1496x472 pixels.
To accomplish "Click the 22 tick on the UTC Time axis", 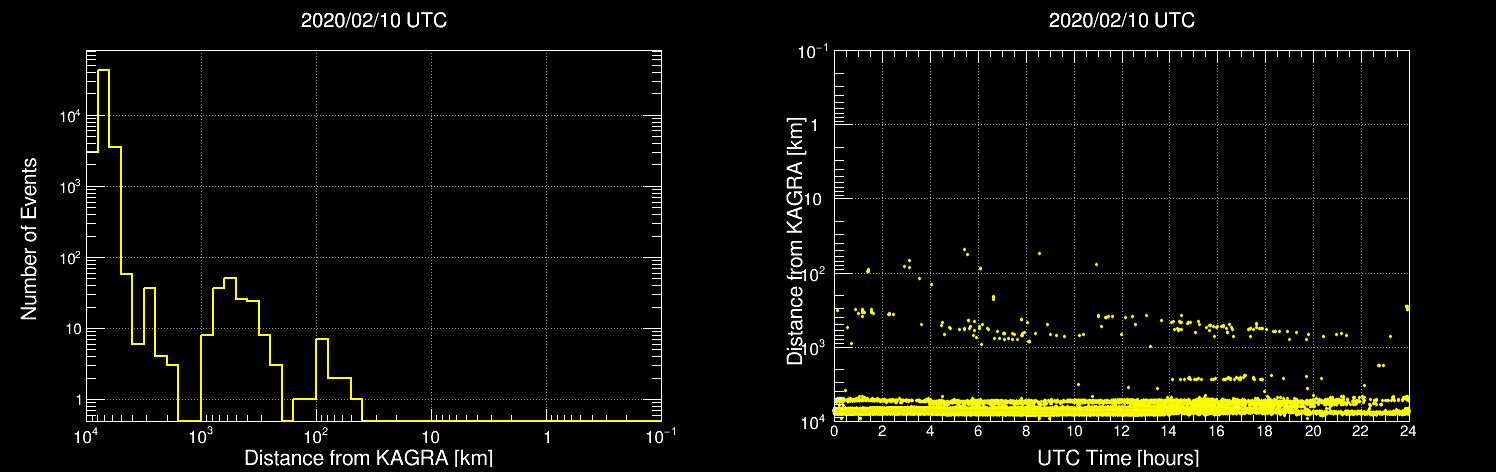I will tap(1361, 431).
